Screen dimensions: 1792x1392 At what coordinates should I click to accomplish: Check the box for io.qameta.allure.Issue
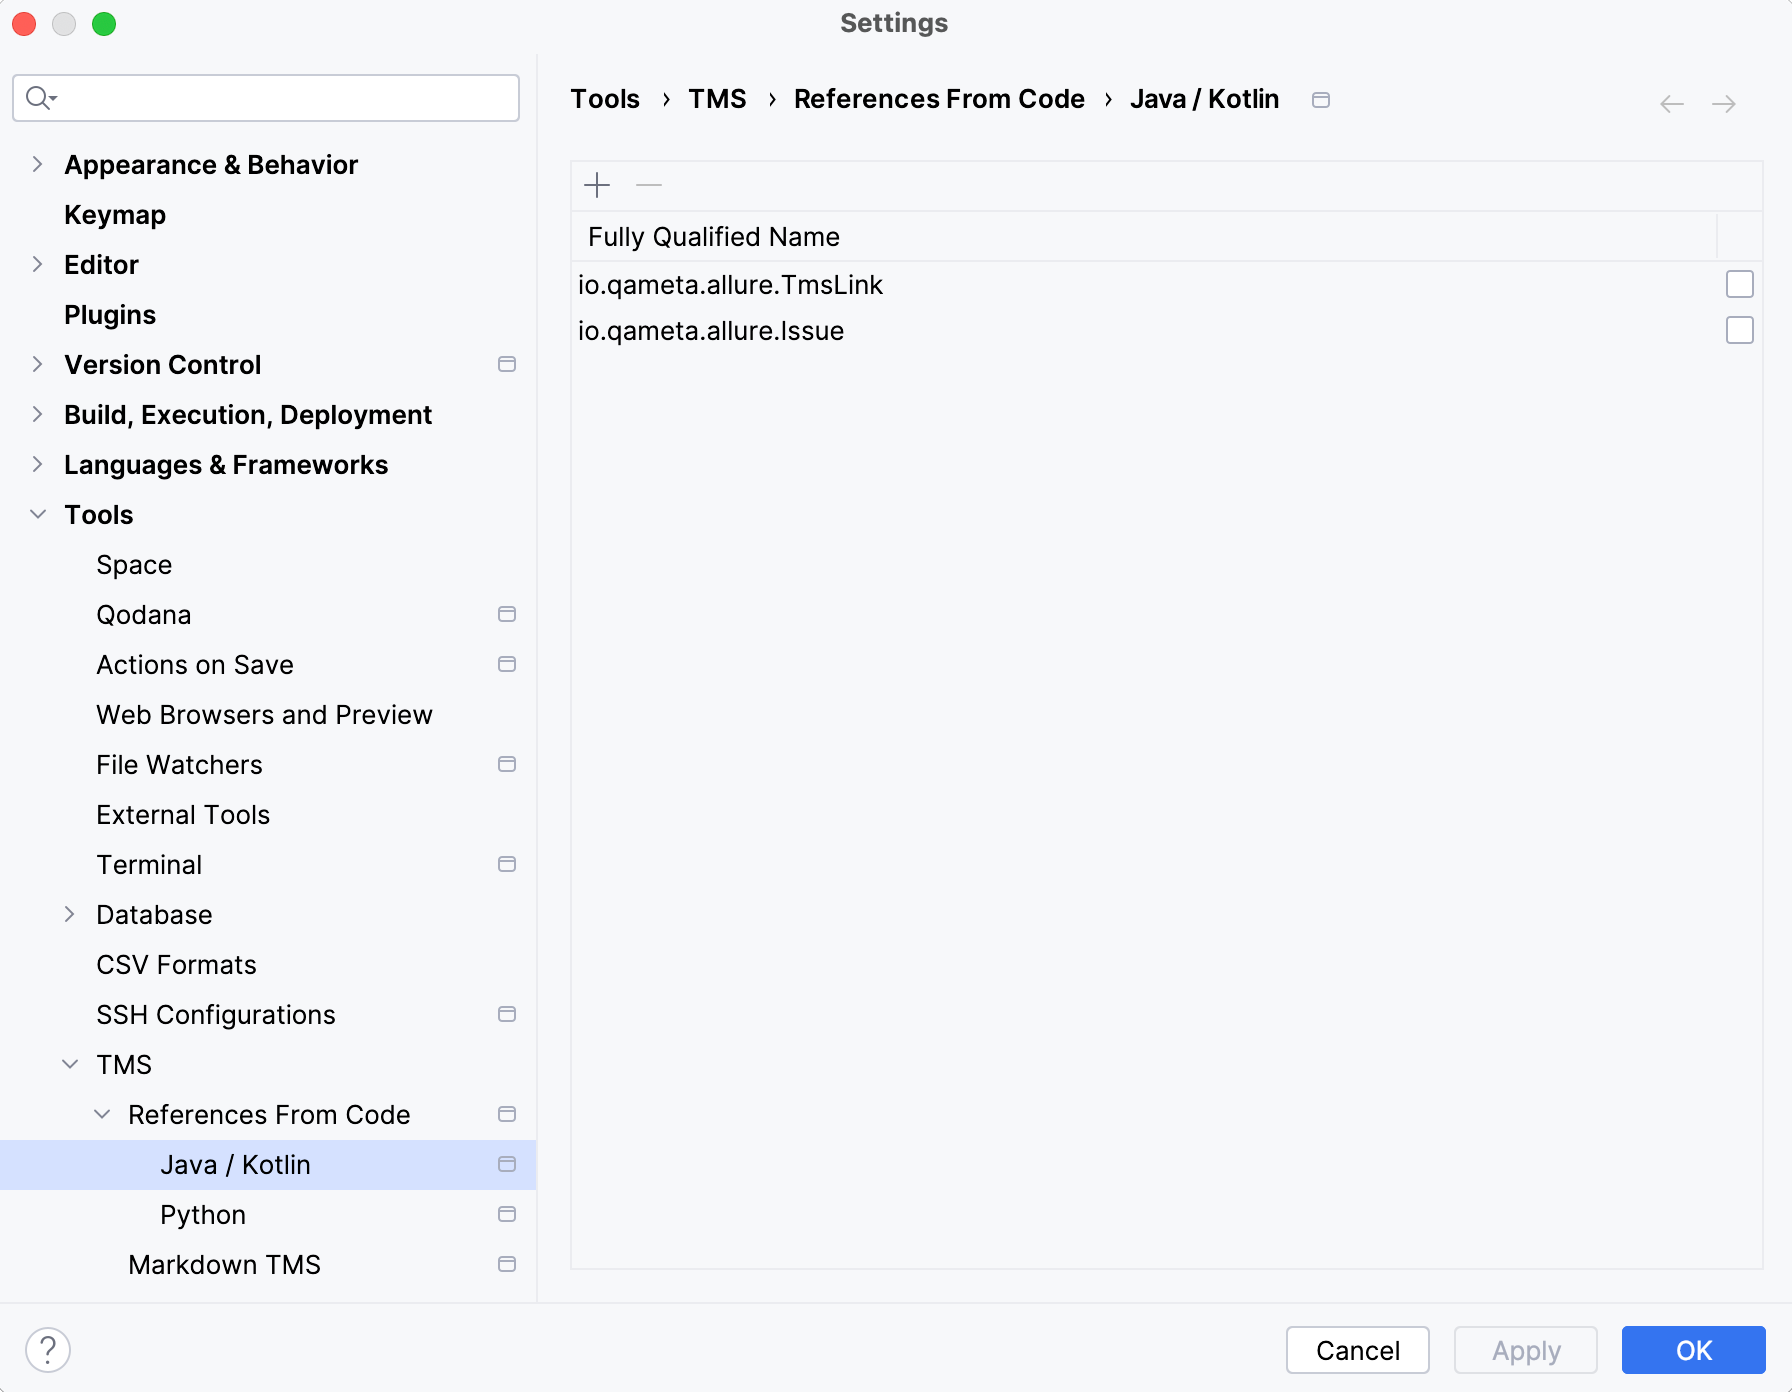pyautogui.click(x=1740, y=330)
